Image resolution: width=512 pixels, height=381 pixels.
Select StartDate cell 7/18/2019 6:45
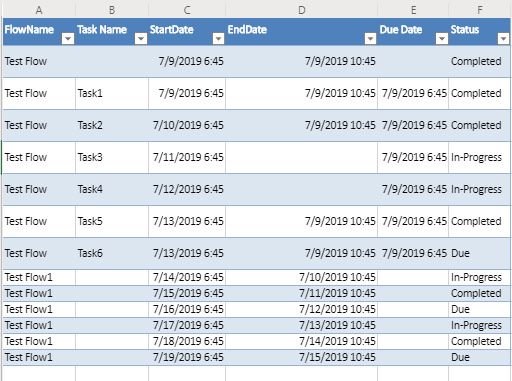(x=187, y=341)
